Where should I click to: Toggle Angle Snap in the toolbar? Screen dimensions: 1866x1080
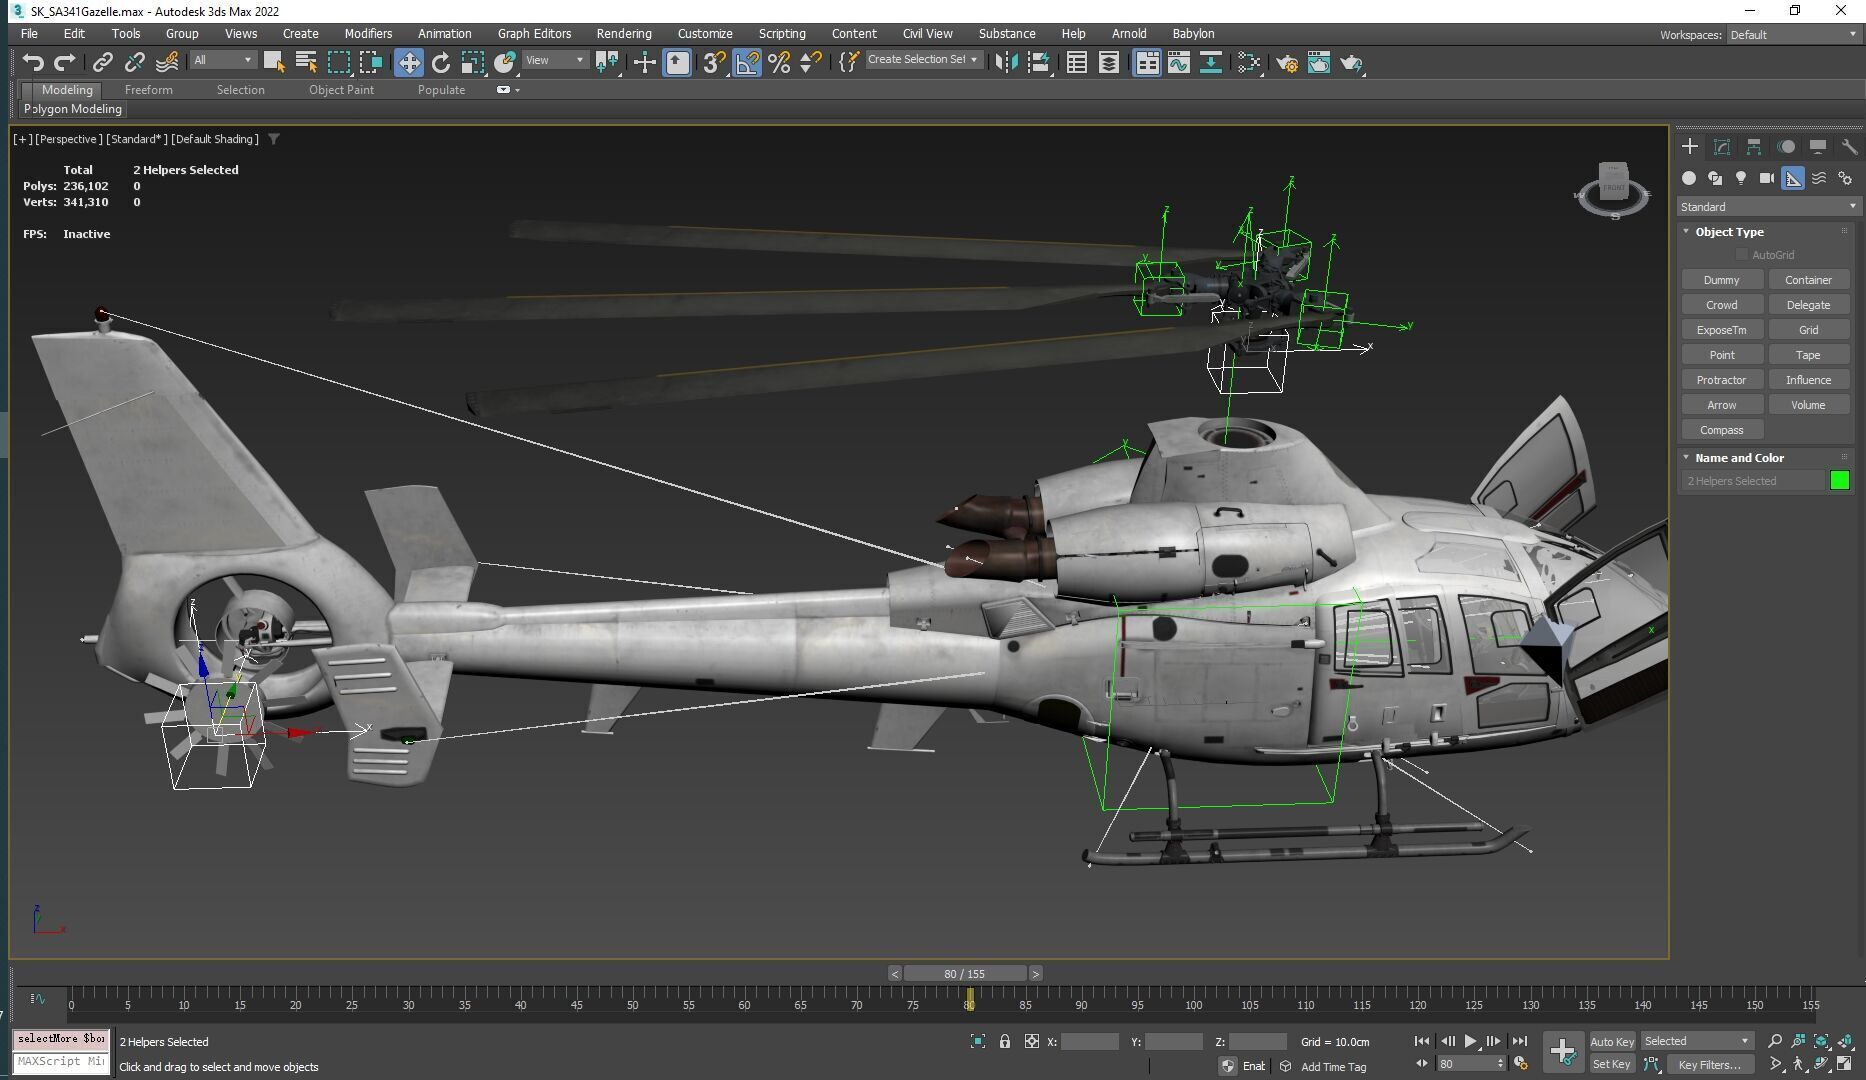(x=746, y=63)
